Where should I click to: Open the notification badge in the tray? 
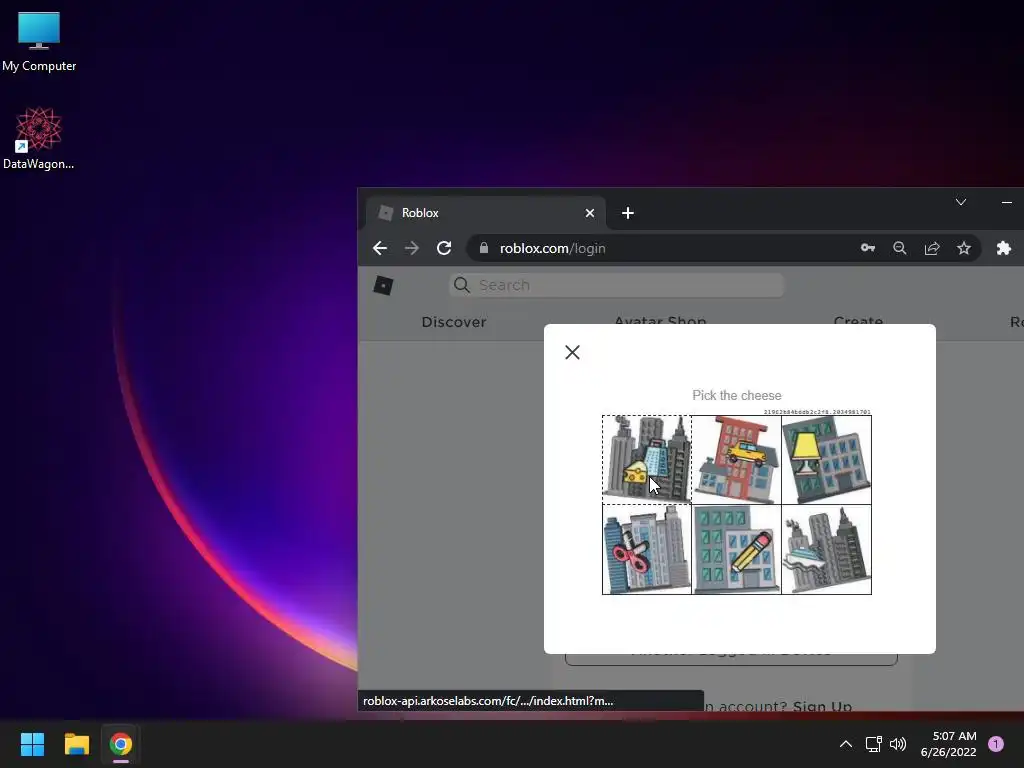click(x=996, y=744)
